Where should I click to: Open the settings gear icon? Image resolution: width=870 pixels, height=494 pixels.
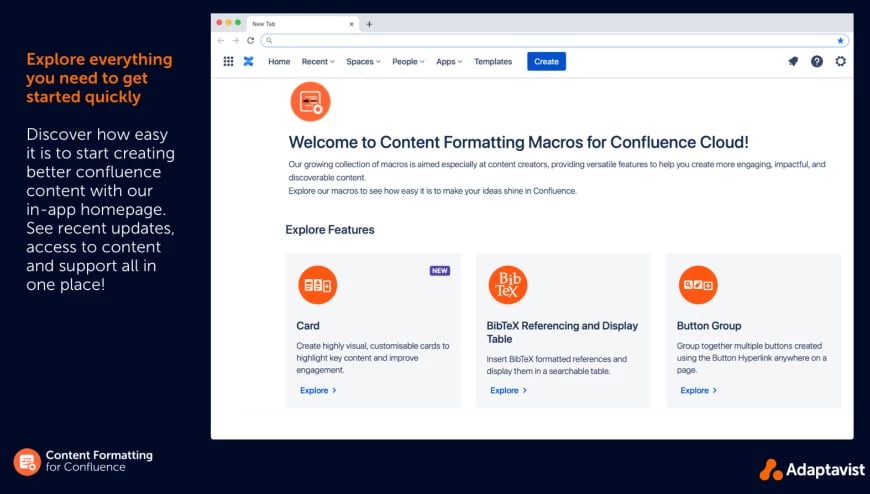pyautogui.click(x=841, y=62)
